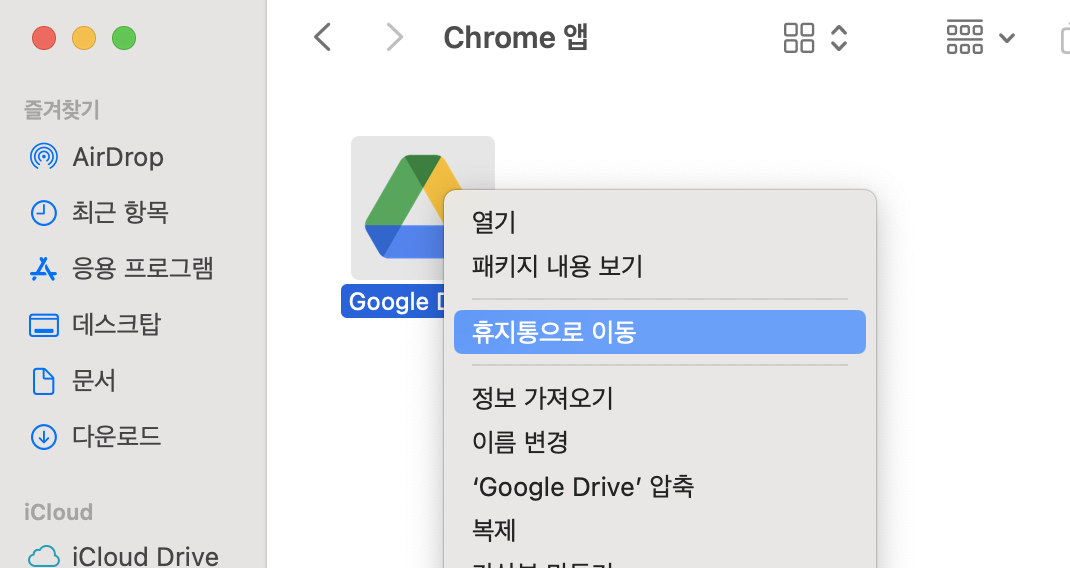This screenshot has width=1070, height=568.
Task: Open the 응용 프로그램 sidebar label
Action: pos(143,269)
